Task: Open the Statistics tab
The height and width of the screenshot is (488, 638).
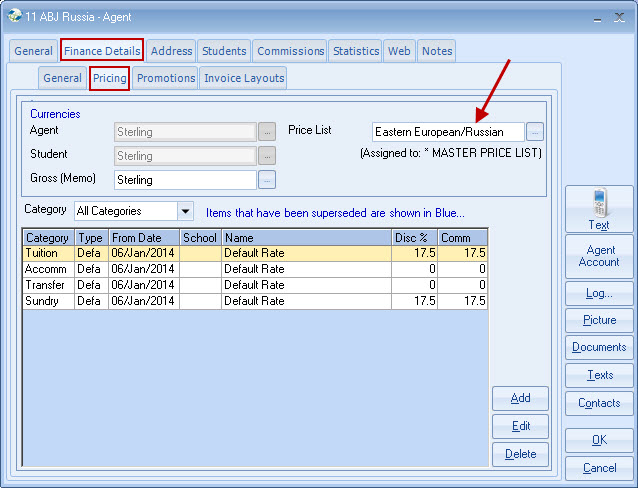Action: click(356, 51)
